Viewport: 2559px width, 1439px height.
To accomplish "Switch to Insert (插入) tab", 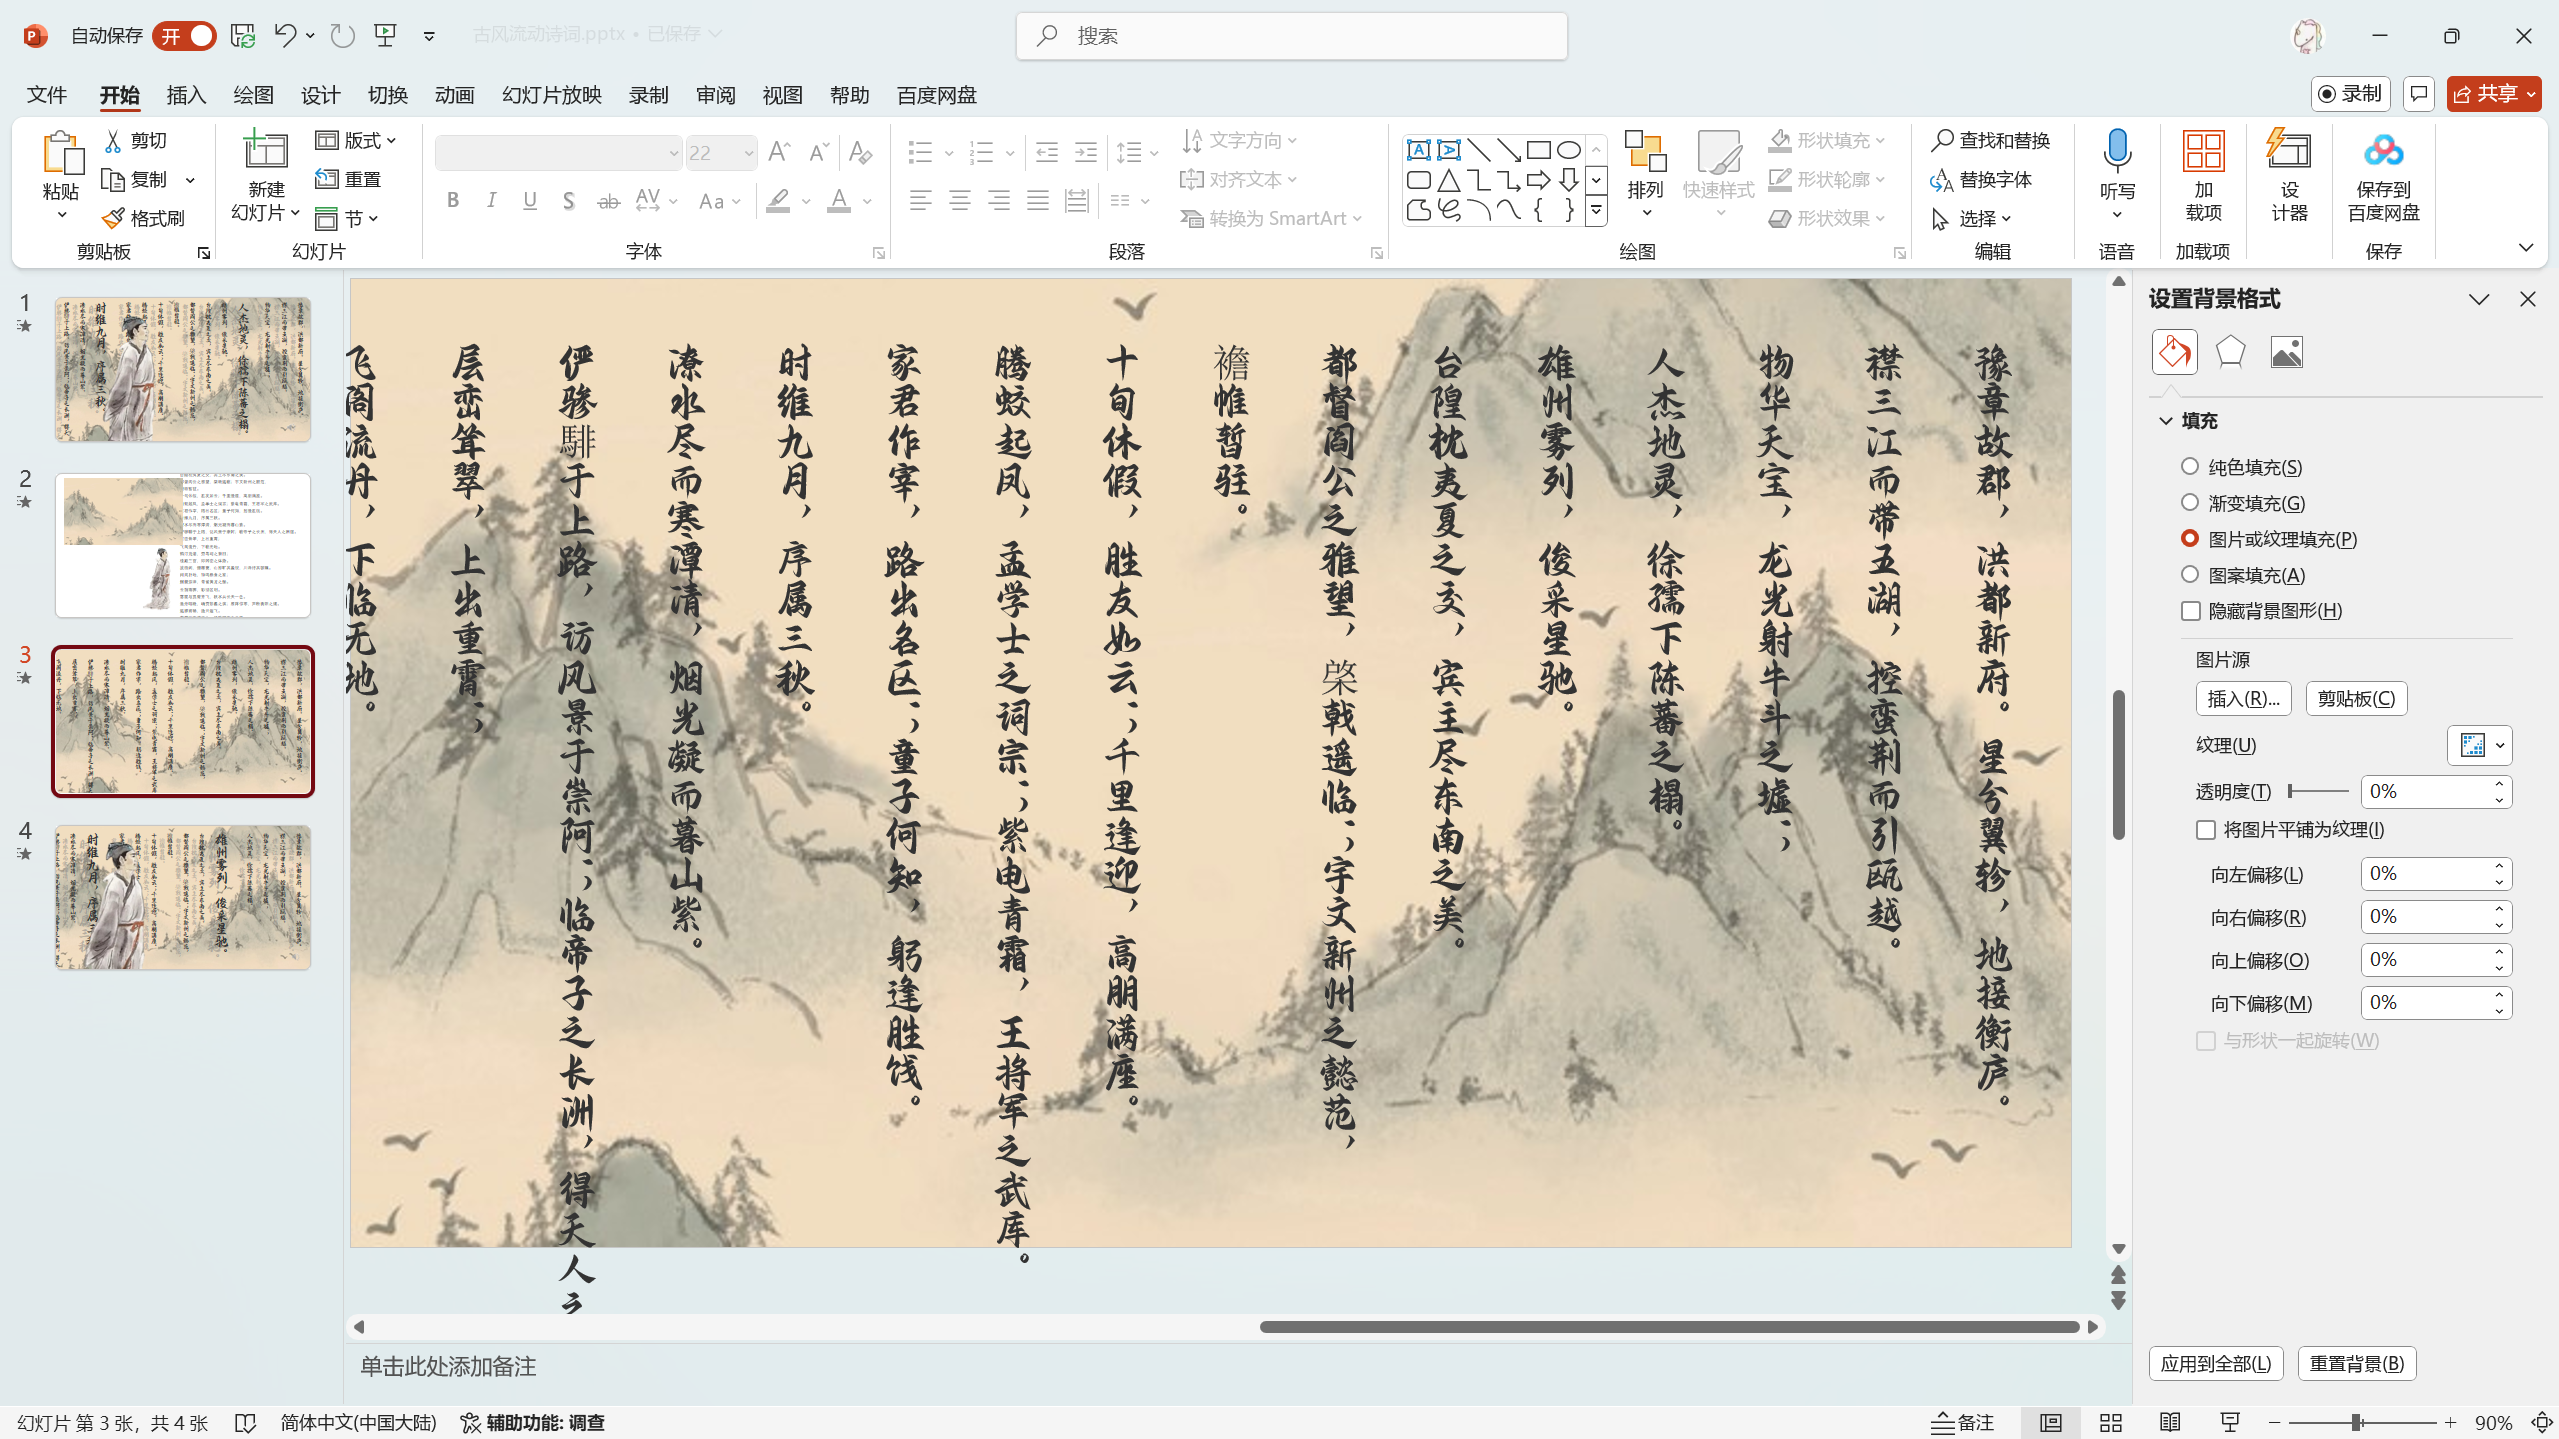I will [x=186, y=95].
